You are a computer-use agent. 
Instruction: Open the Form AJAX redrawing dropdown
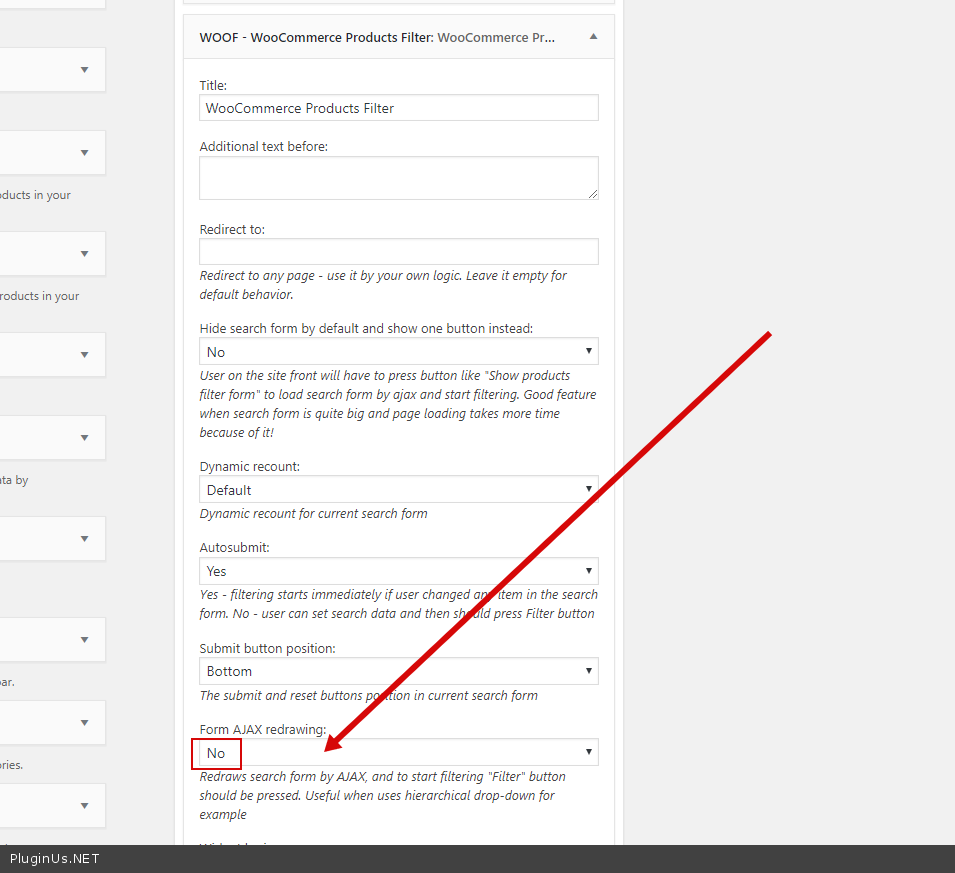tap(398, 753)
